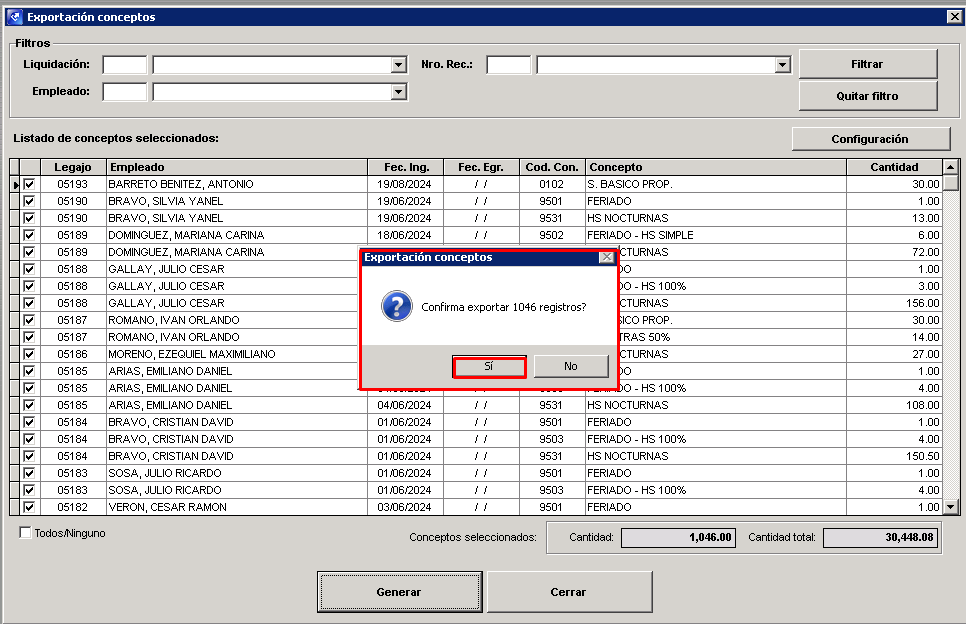This screenshot has height=624, width=966.
Task: Select the 150.50 quantity cell
Action: pyautogui.click(x=895, y=456)
